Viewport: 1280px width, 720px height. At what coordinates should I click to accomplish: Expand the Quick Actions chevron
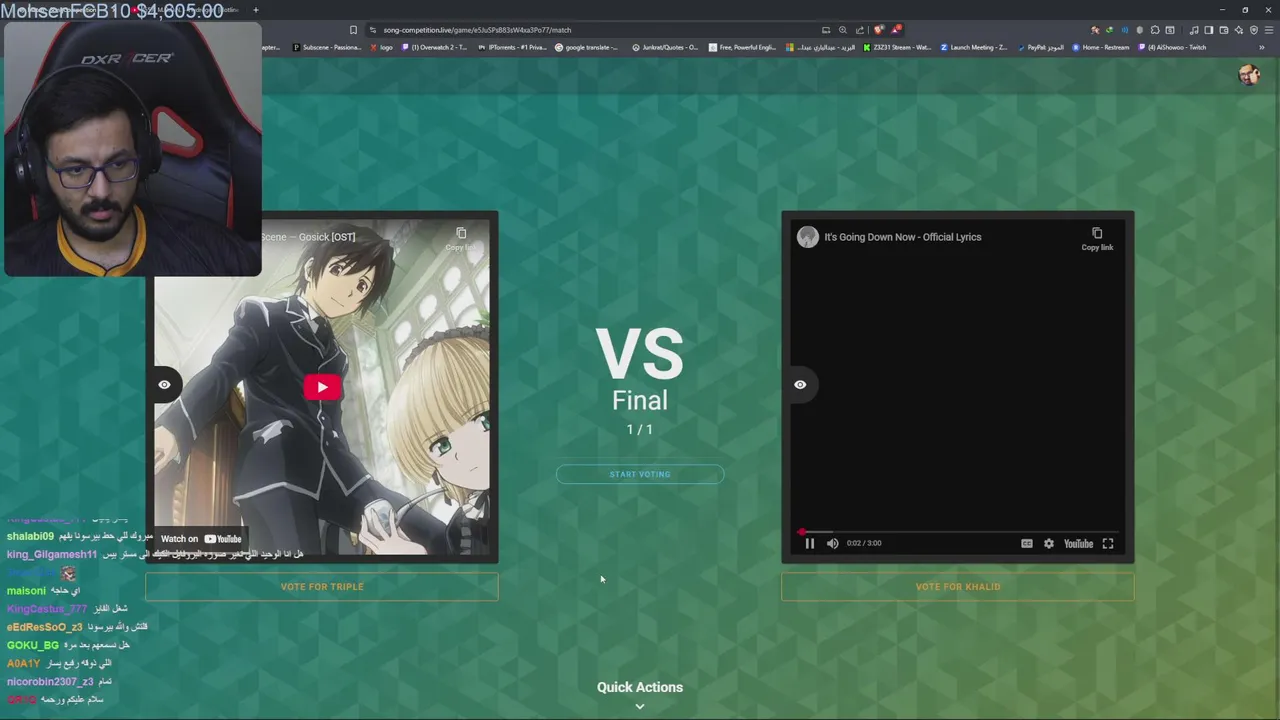coord(640,706)
